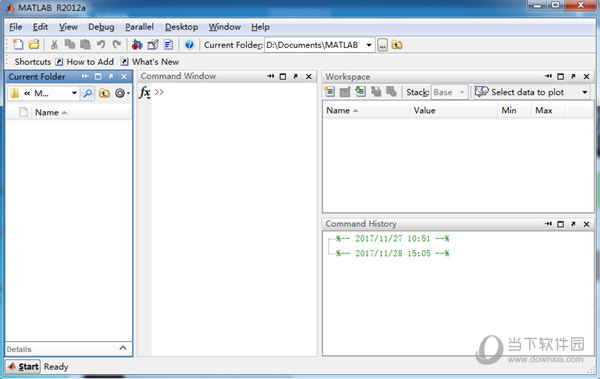Sort Current Folder by Name column
The width and height of the screenshot is (600, 379).
82,113
